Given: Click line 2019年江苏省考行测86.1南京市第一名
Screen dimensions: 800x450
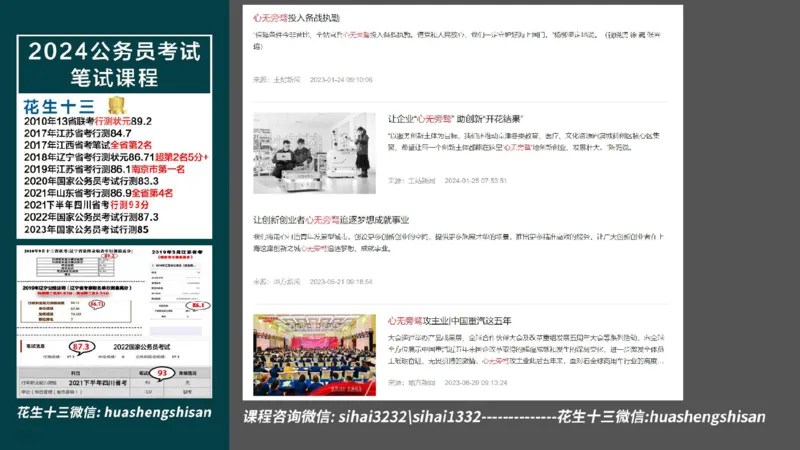Looking at the screenshot, I should tap(104, 169).
